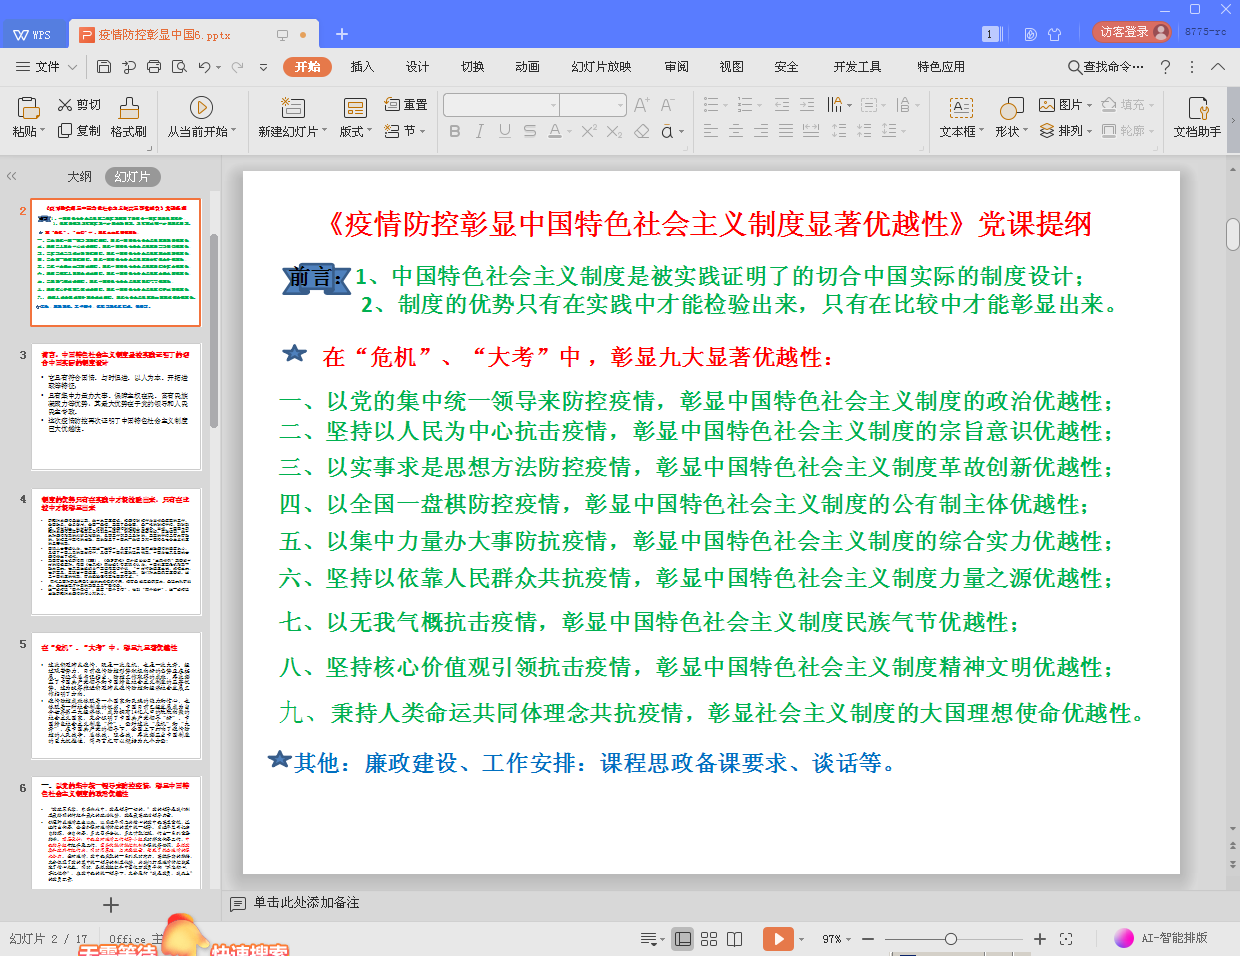
Task: Expand the 文件 menu dropdown arrow
Action: click(73, 67)
